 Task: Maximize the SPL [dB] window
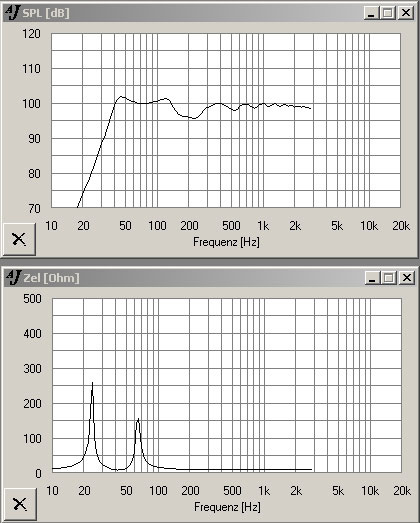pos(388,13)
